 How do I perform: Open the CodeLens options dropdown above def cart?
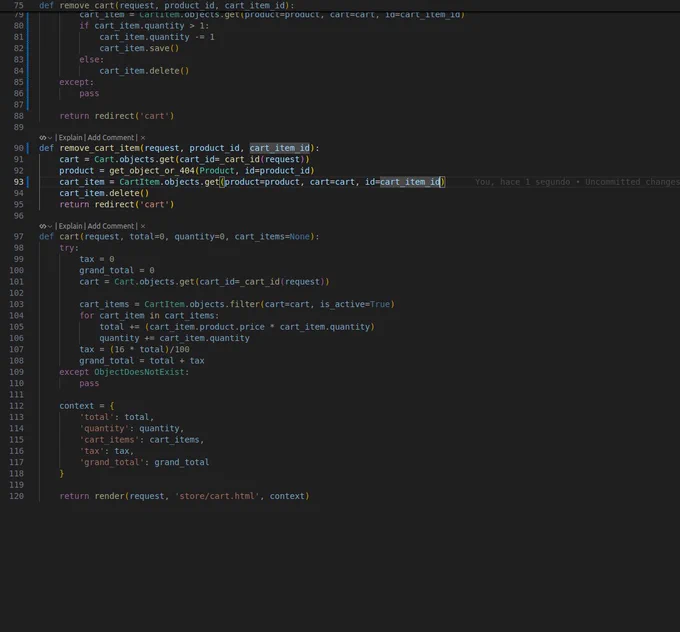46,226
